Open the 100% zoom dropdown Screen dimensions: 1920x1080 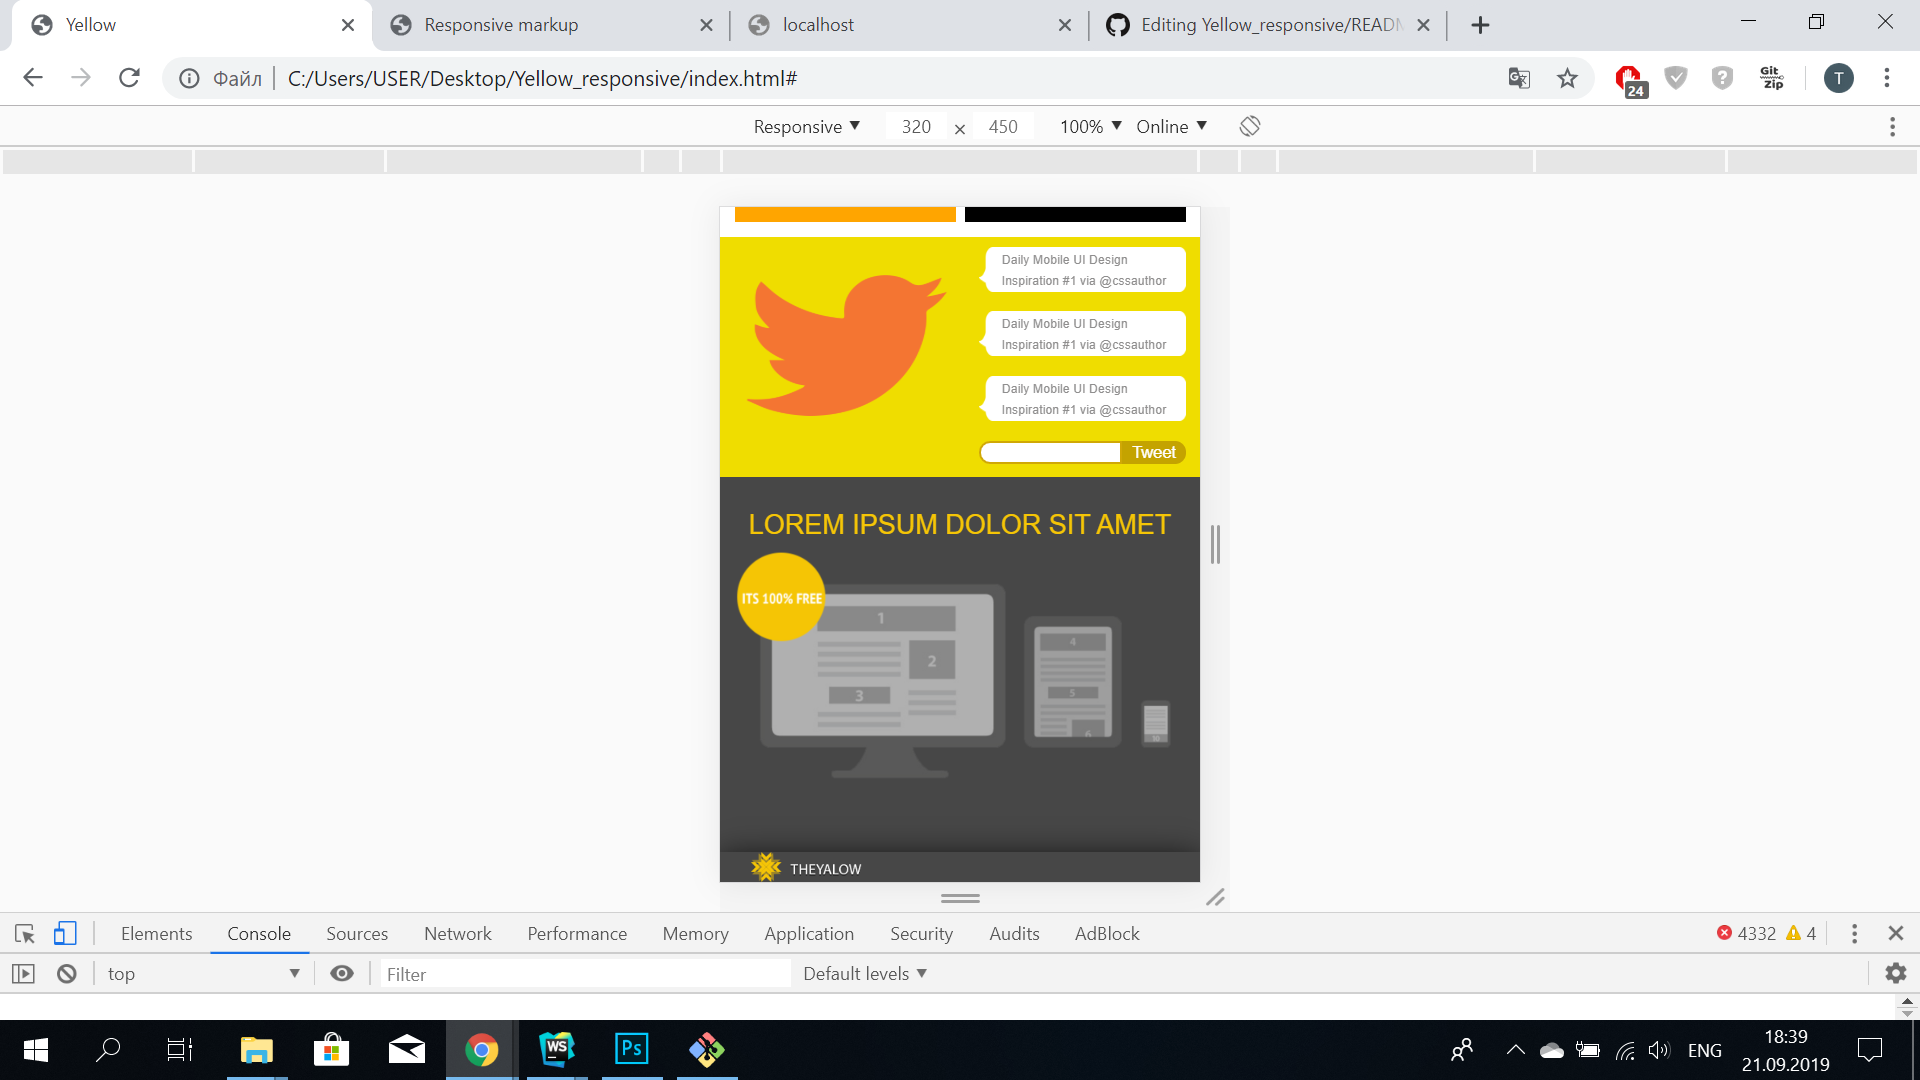[x=1090, y=126]
